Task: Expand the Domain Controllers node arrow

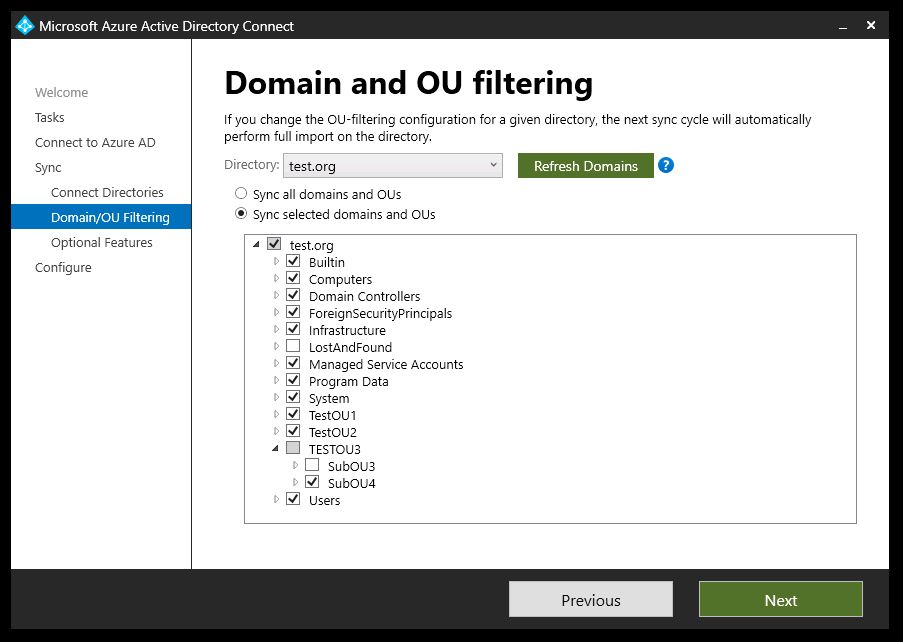Action: 276,295
